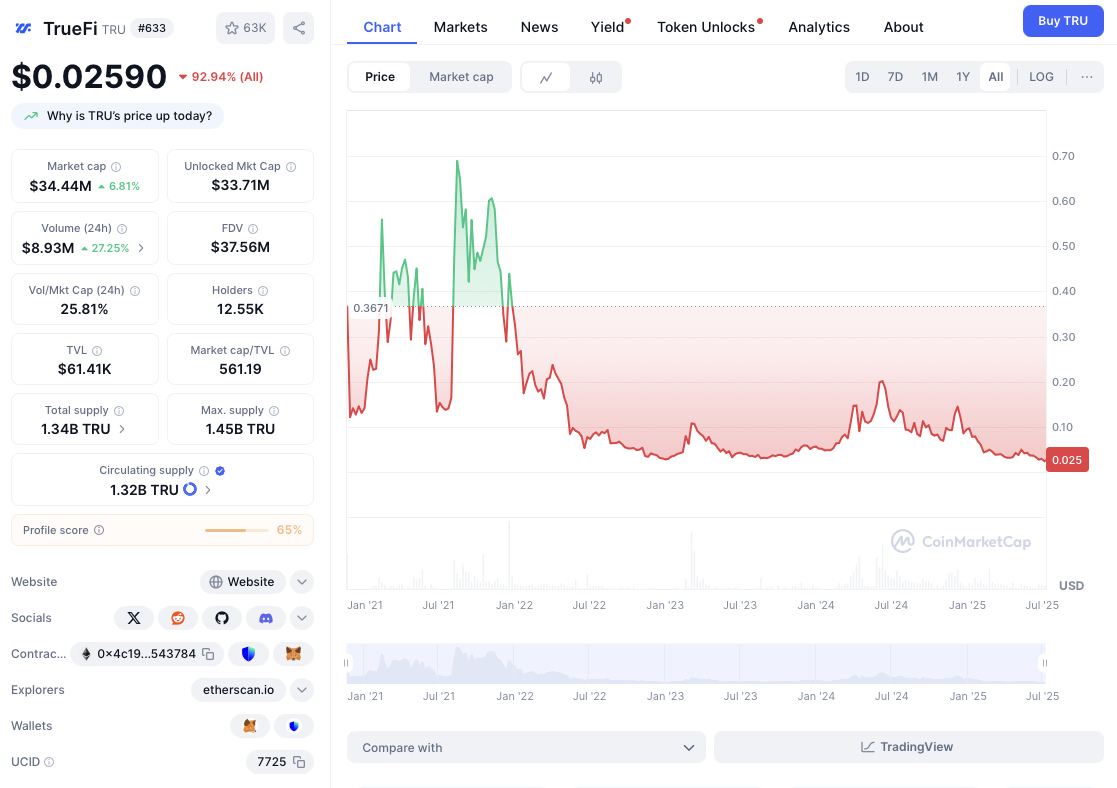The height and width of the screenshot is (788, 1117).
Task: Expand the Website dropdown chevron
Action: tap(302, 582)
